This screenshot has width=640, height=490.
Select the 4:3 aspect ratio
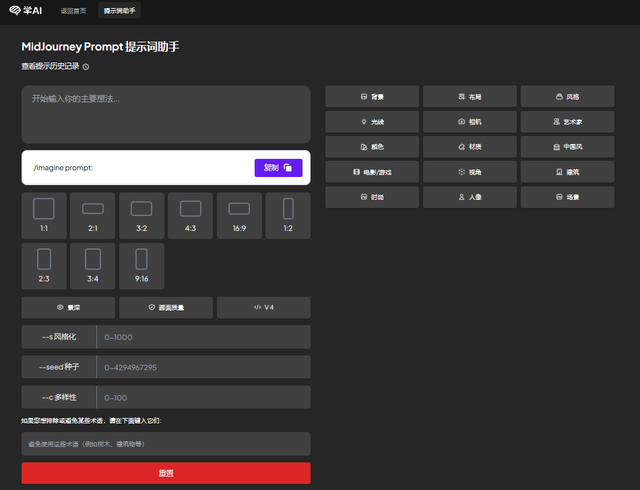[190, 216]
